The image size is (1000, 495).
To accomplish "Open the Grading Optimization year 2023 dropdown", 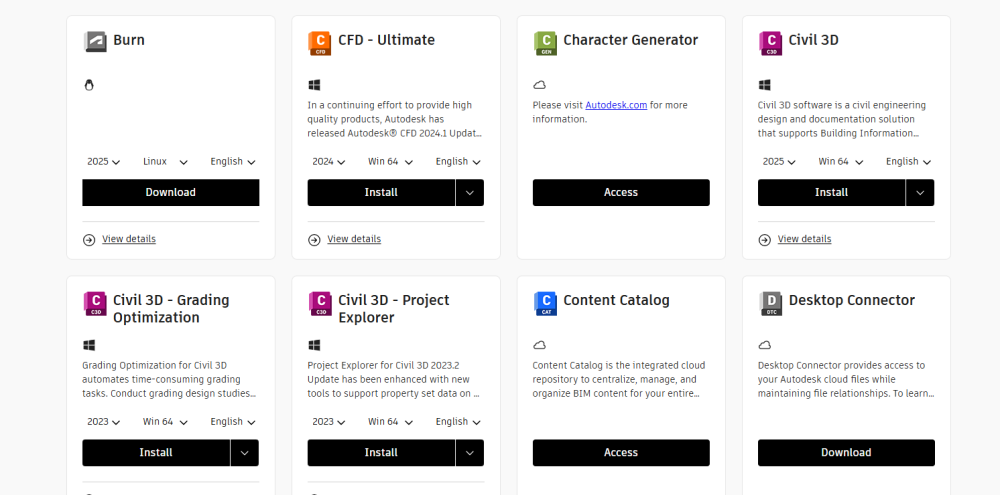I will point(103,422).
